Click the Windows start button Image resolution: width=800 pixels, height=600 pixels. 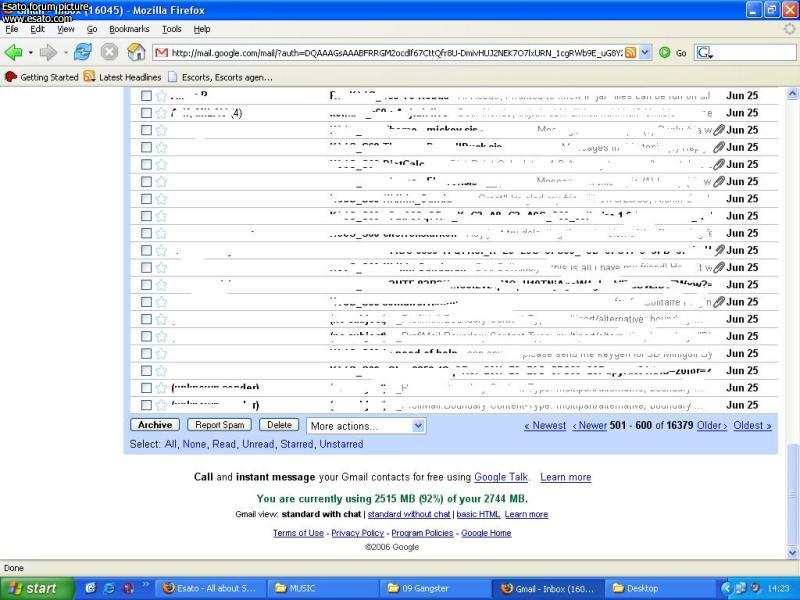pos(37,588)
